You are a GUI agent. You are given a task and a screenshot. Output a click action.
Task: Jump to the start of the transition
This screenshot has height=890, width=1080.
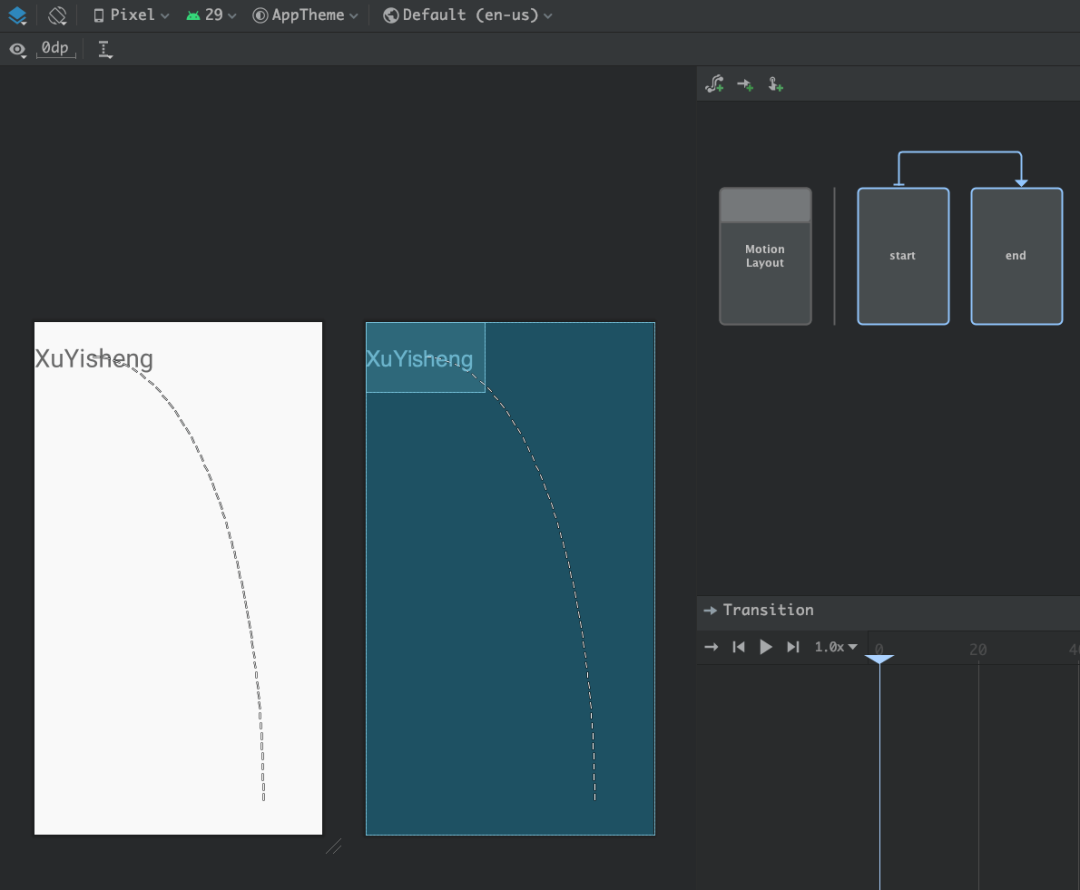pyautogui.click(x=738, y=647)
